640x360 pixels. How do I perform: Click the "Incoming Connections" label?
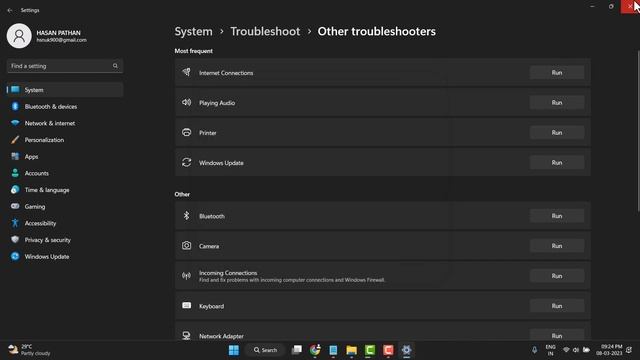228,273
